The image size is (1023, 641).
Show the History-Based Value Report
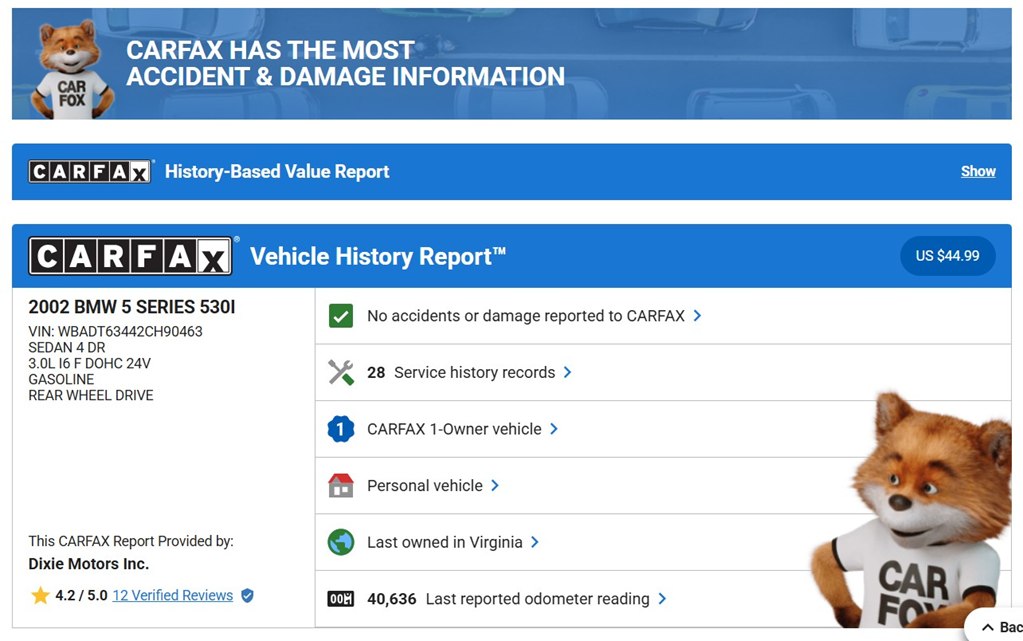(978, 172)
